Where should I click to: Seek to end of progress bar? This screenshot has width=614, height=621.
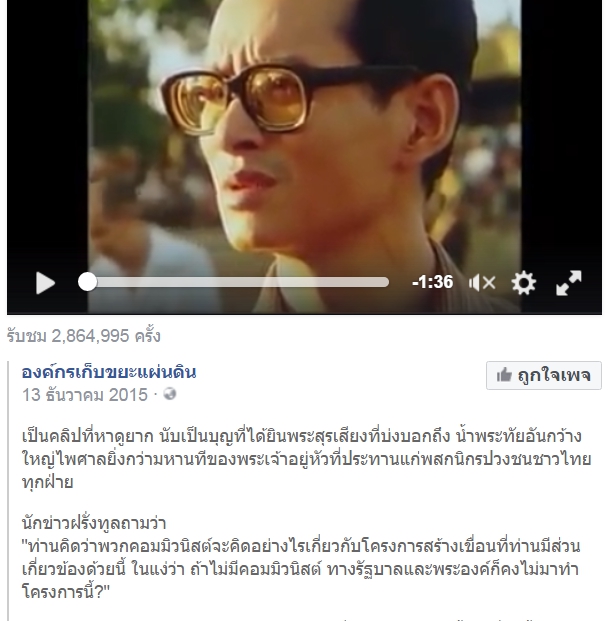click(387, 282)
